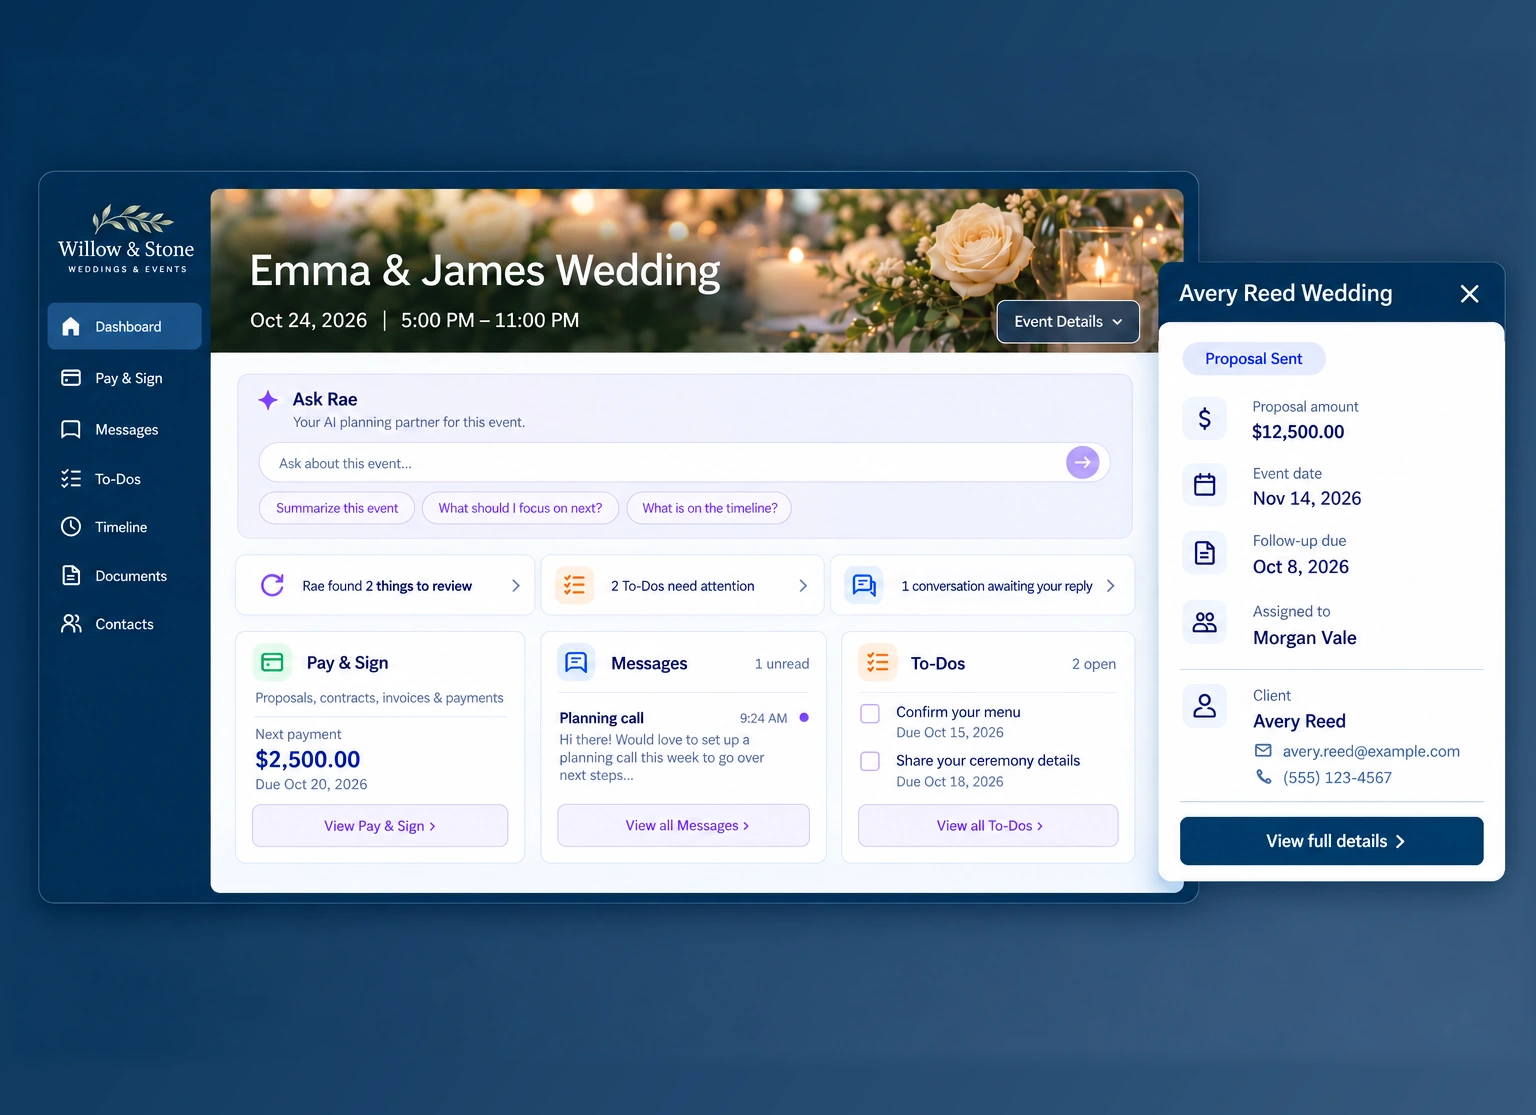
Task: Click the chat icon beside conversation awaiting reply
Action: tap(864, 585)
